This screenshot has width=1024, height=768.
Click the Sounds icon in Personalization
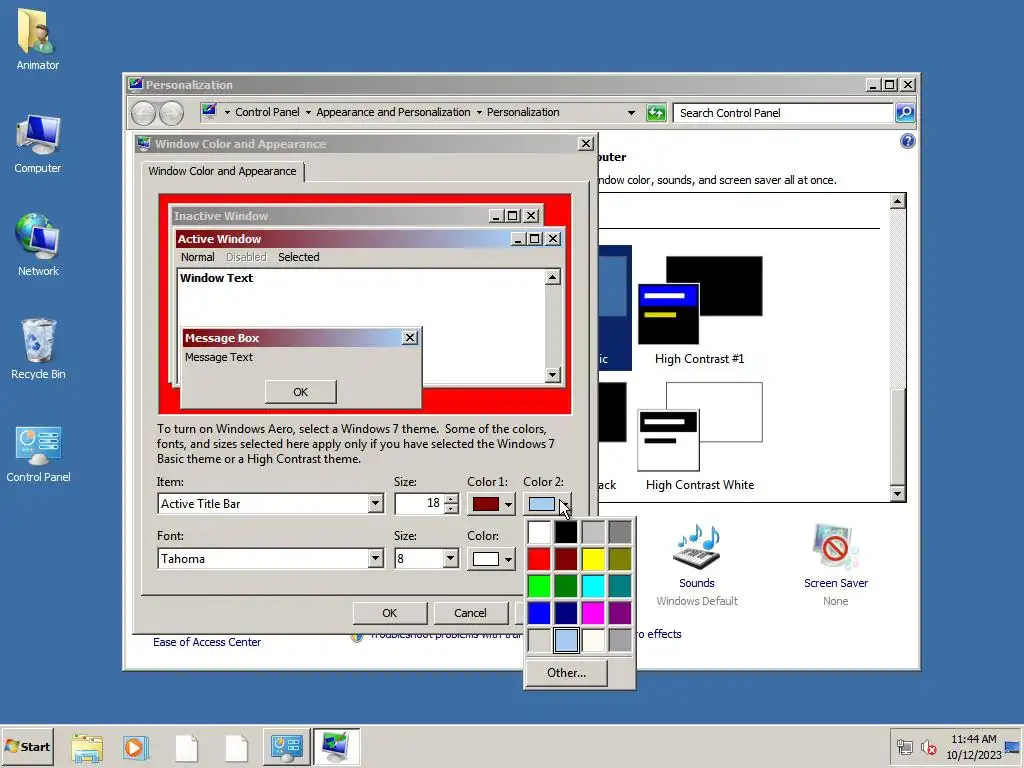coord(697,547)
